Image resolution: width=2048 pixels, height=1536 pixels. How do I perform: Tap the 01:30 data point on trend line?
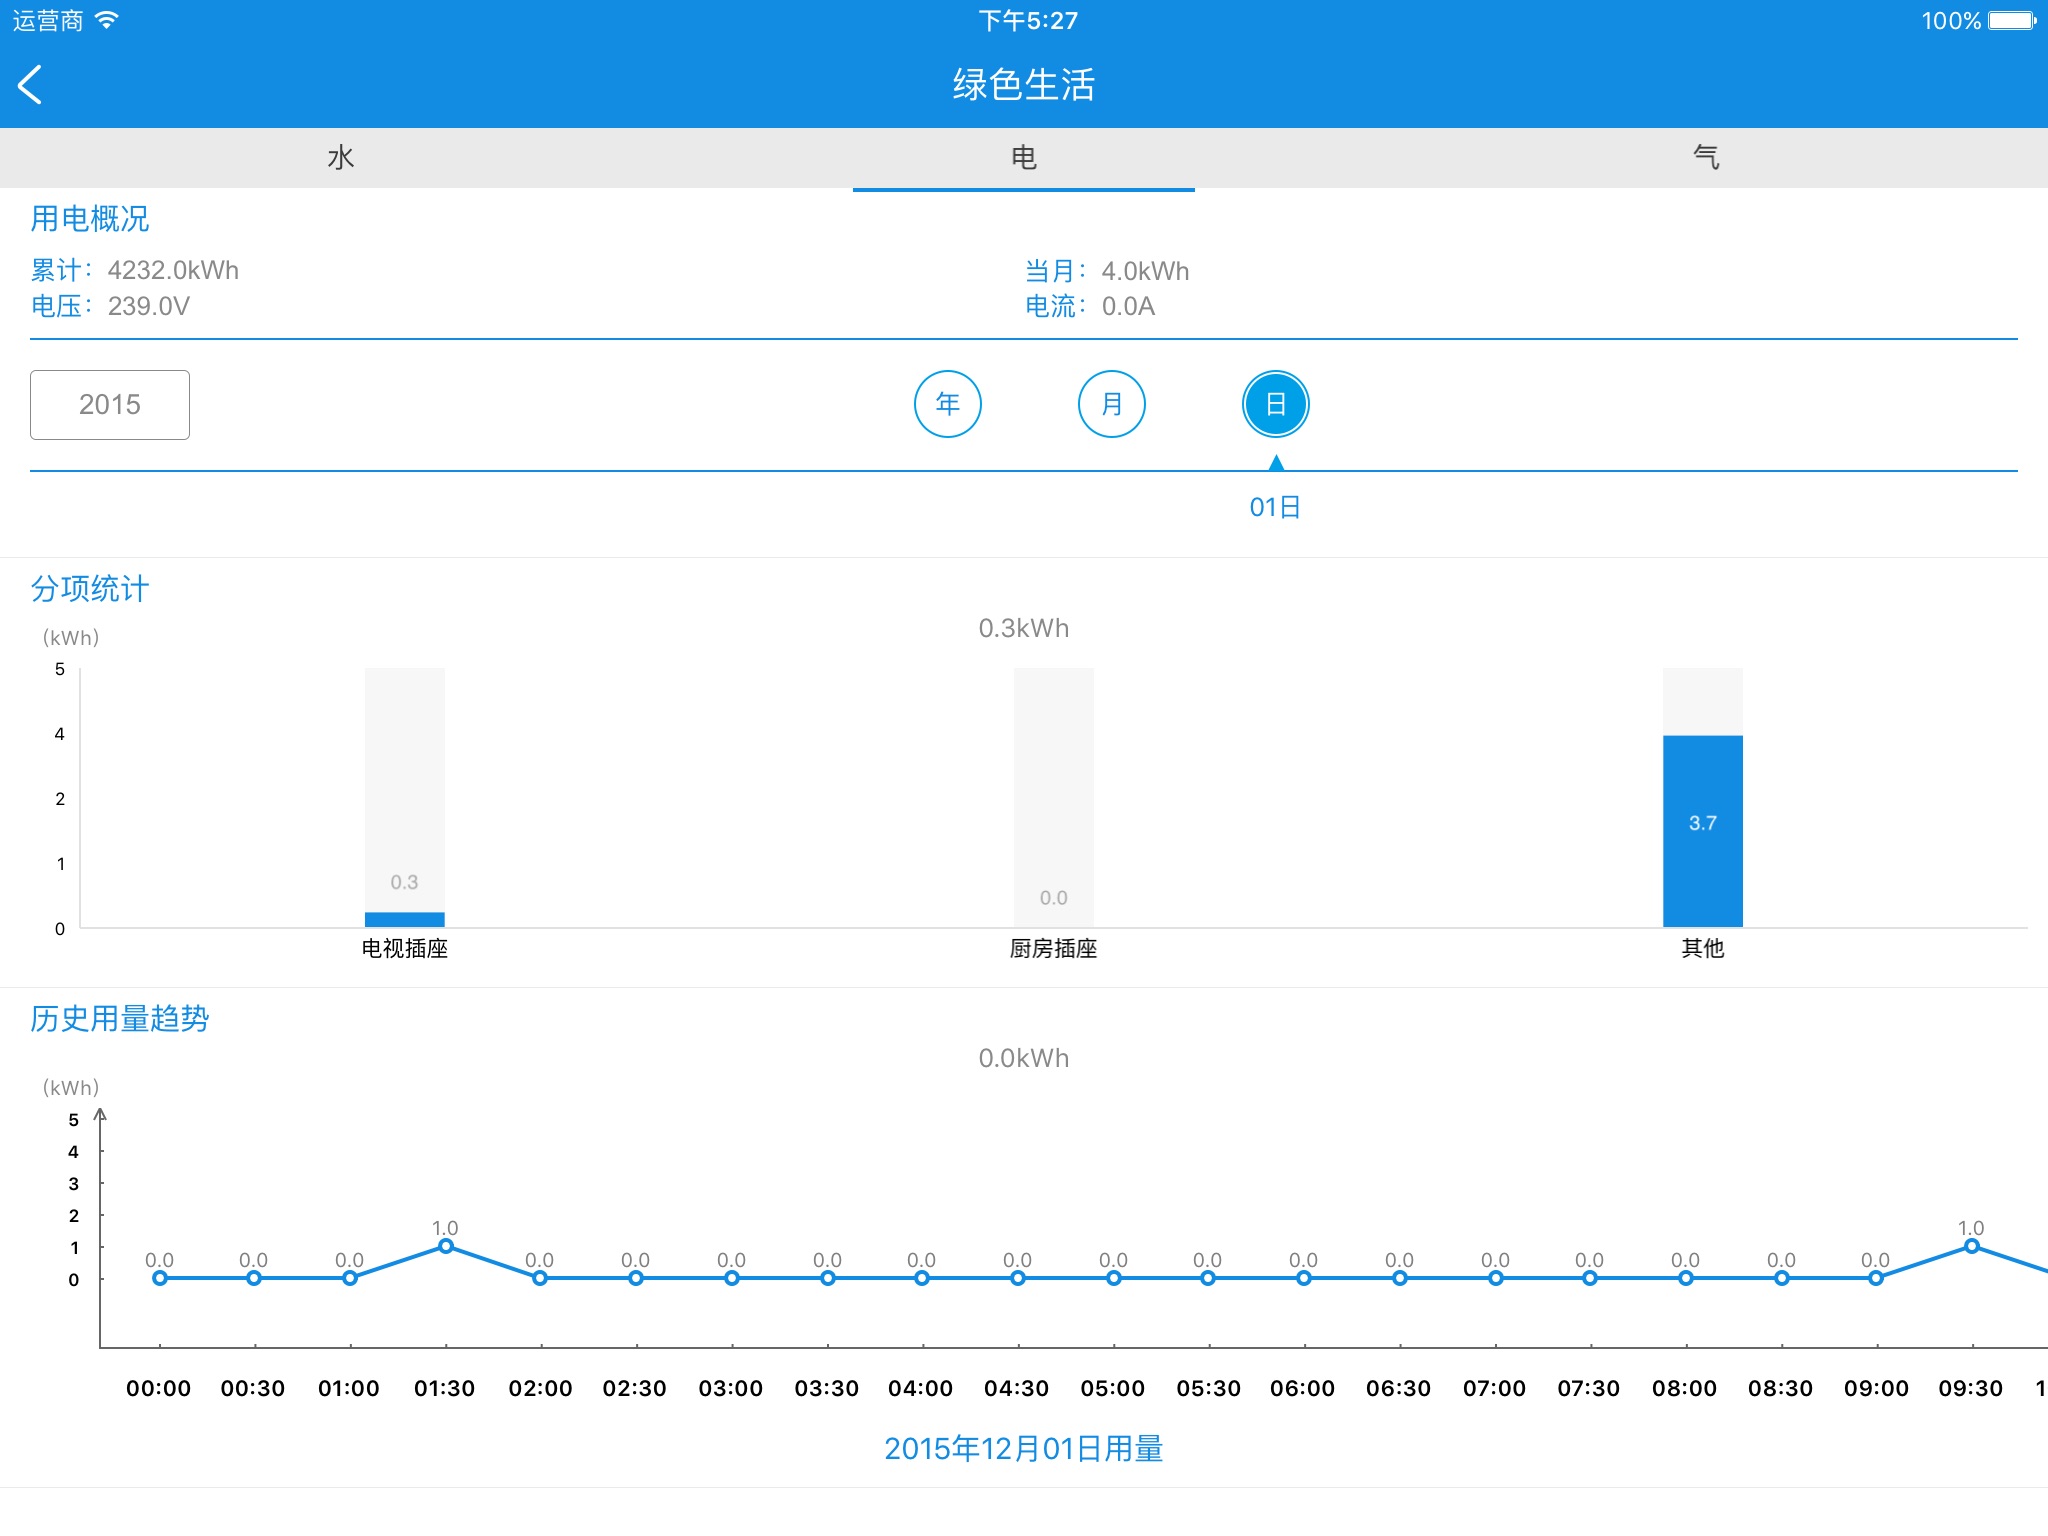[446, 1246]
